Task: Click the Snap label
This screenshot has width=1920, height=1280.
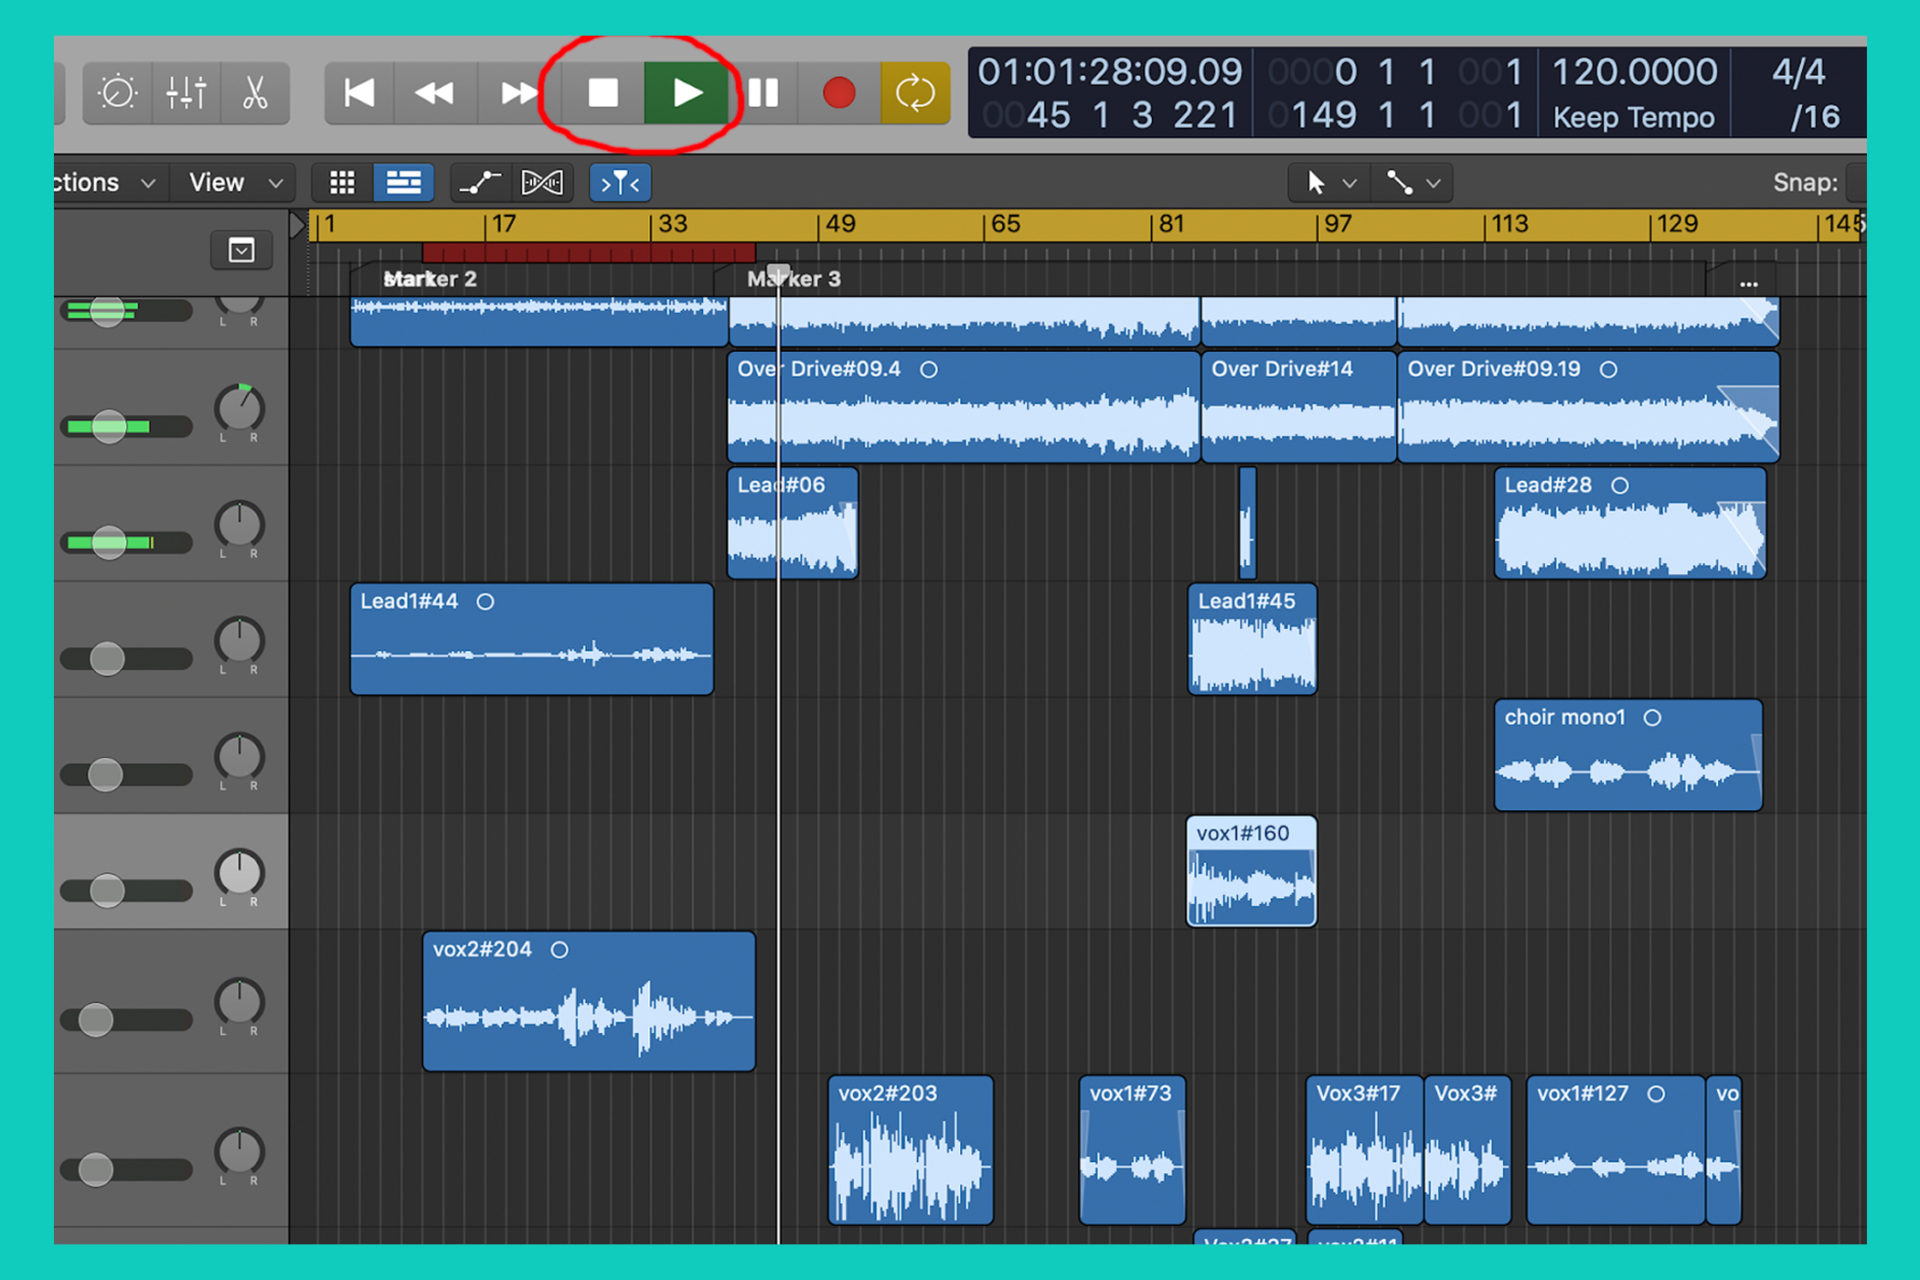Action: (1804, 183)
